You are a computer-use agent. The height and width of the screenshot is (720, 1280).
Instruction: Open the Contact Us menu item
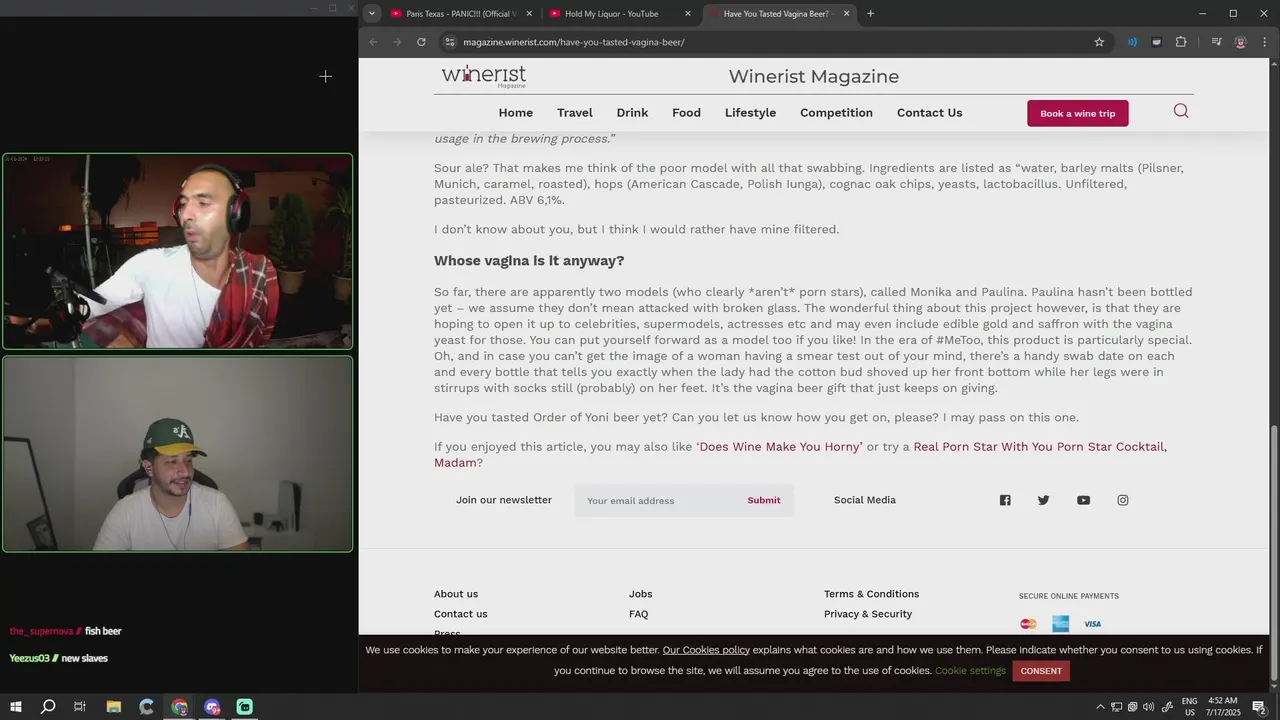pyautogui.click(x=929, y=113)
